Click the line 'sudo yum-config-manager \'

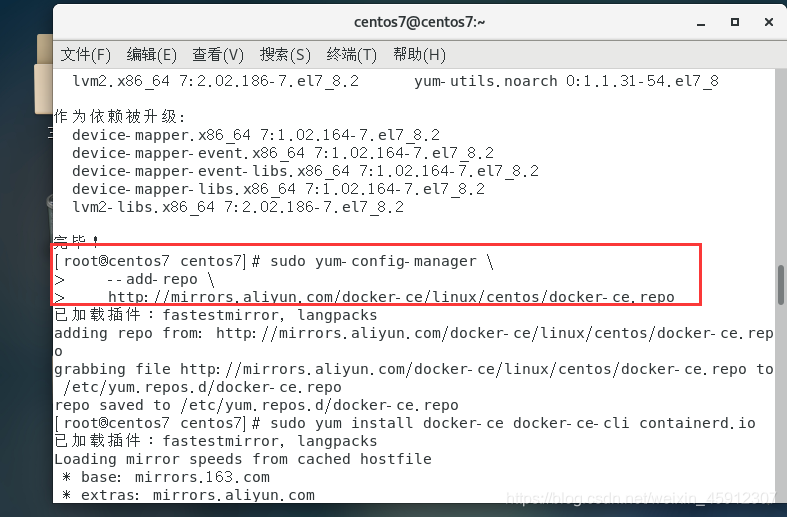tap(382, 262)
